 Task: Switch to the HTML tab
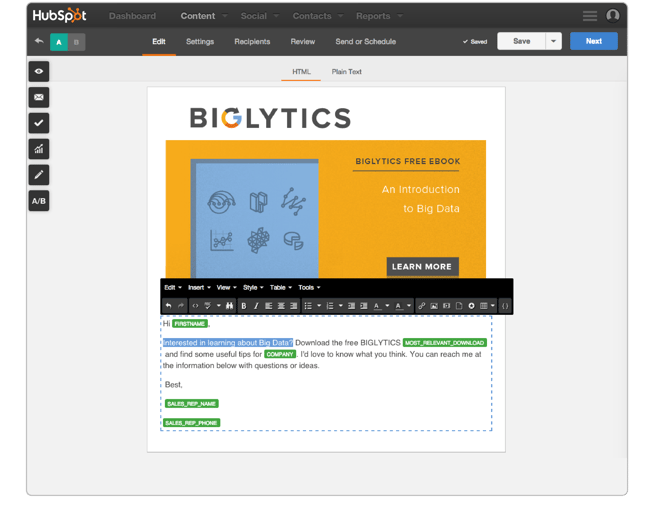(x=301, y=72)
